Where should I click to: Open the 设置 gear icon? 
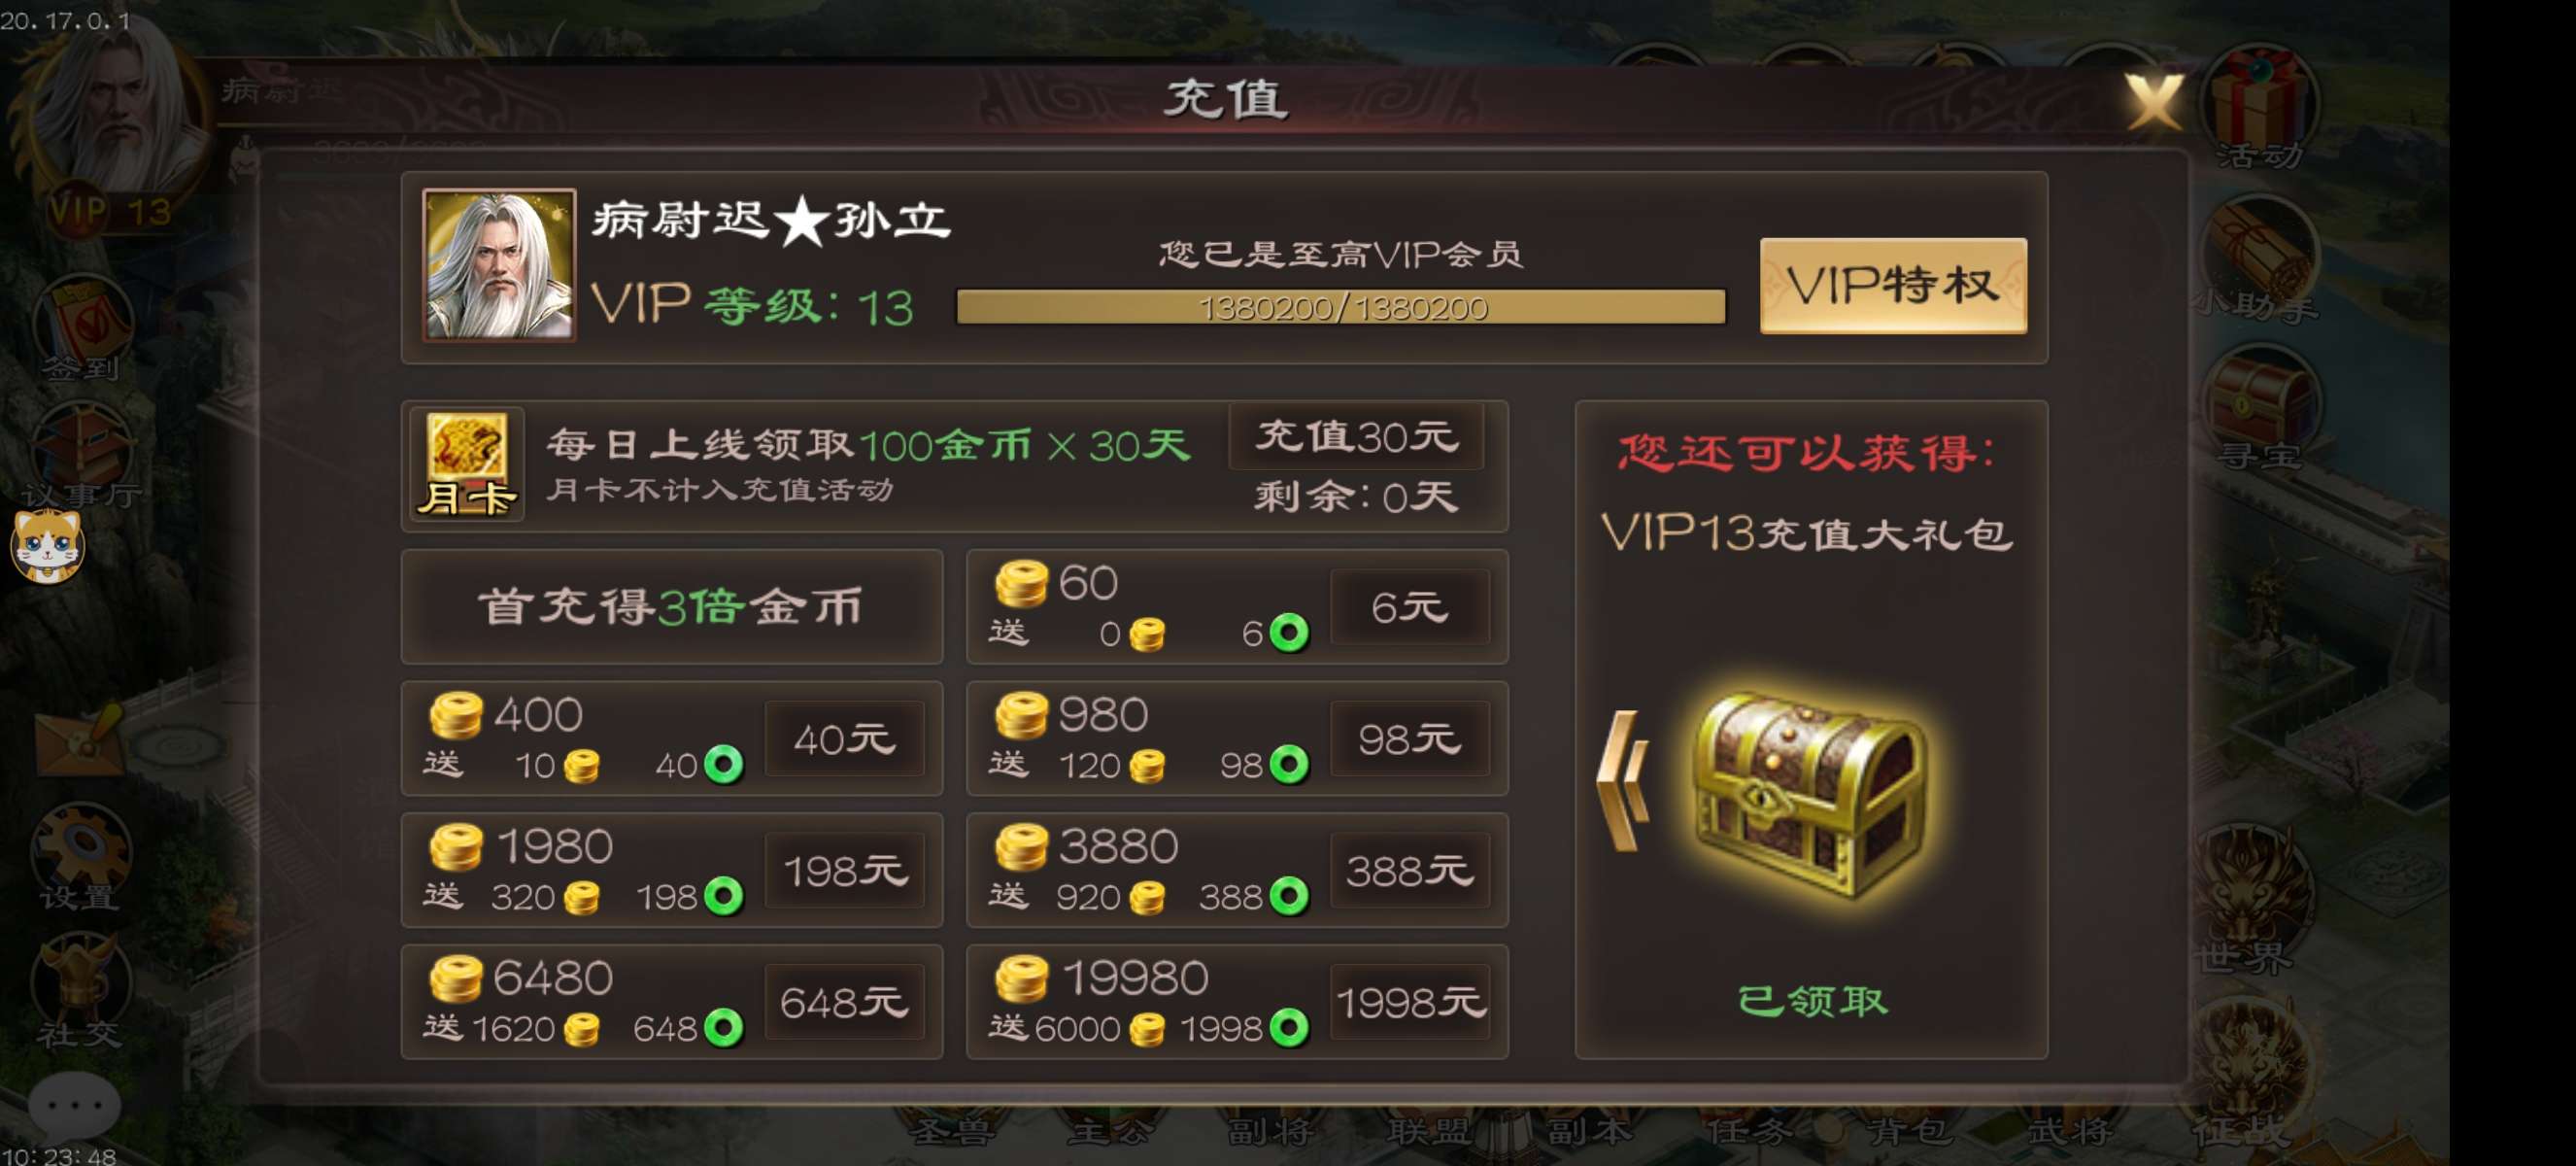point(80,857)
